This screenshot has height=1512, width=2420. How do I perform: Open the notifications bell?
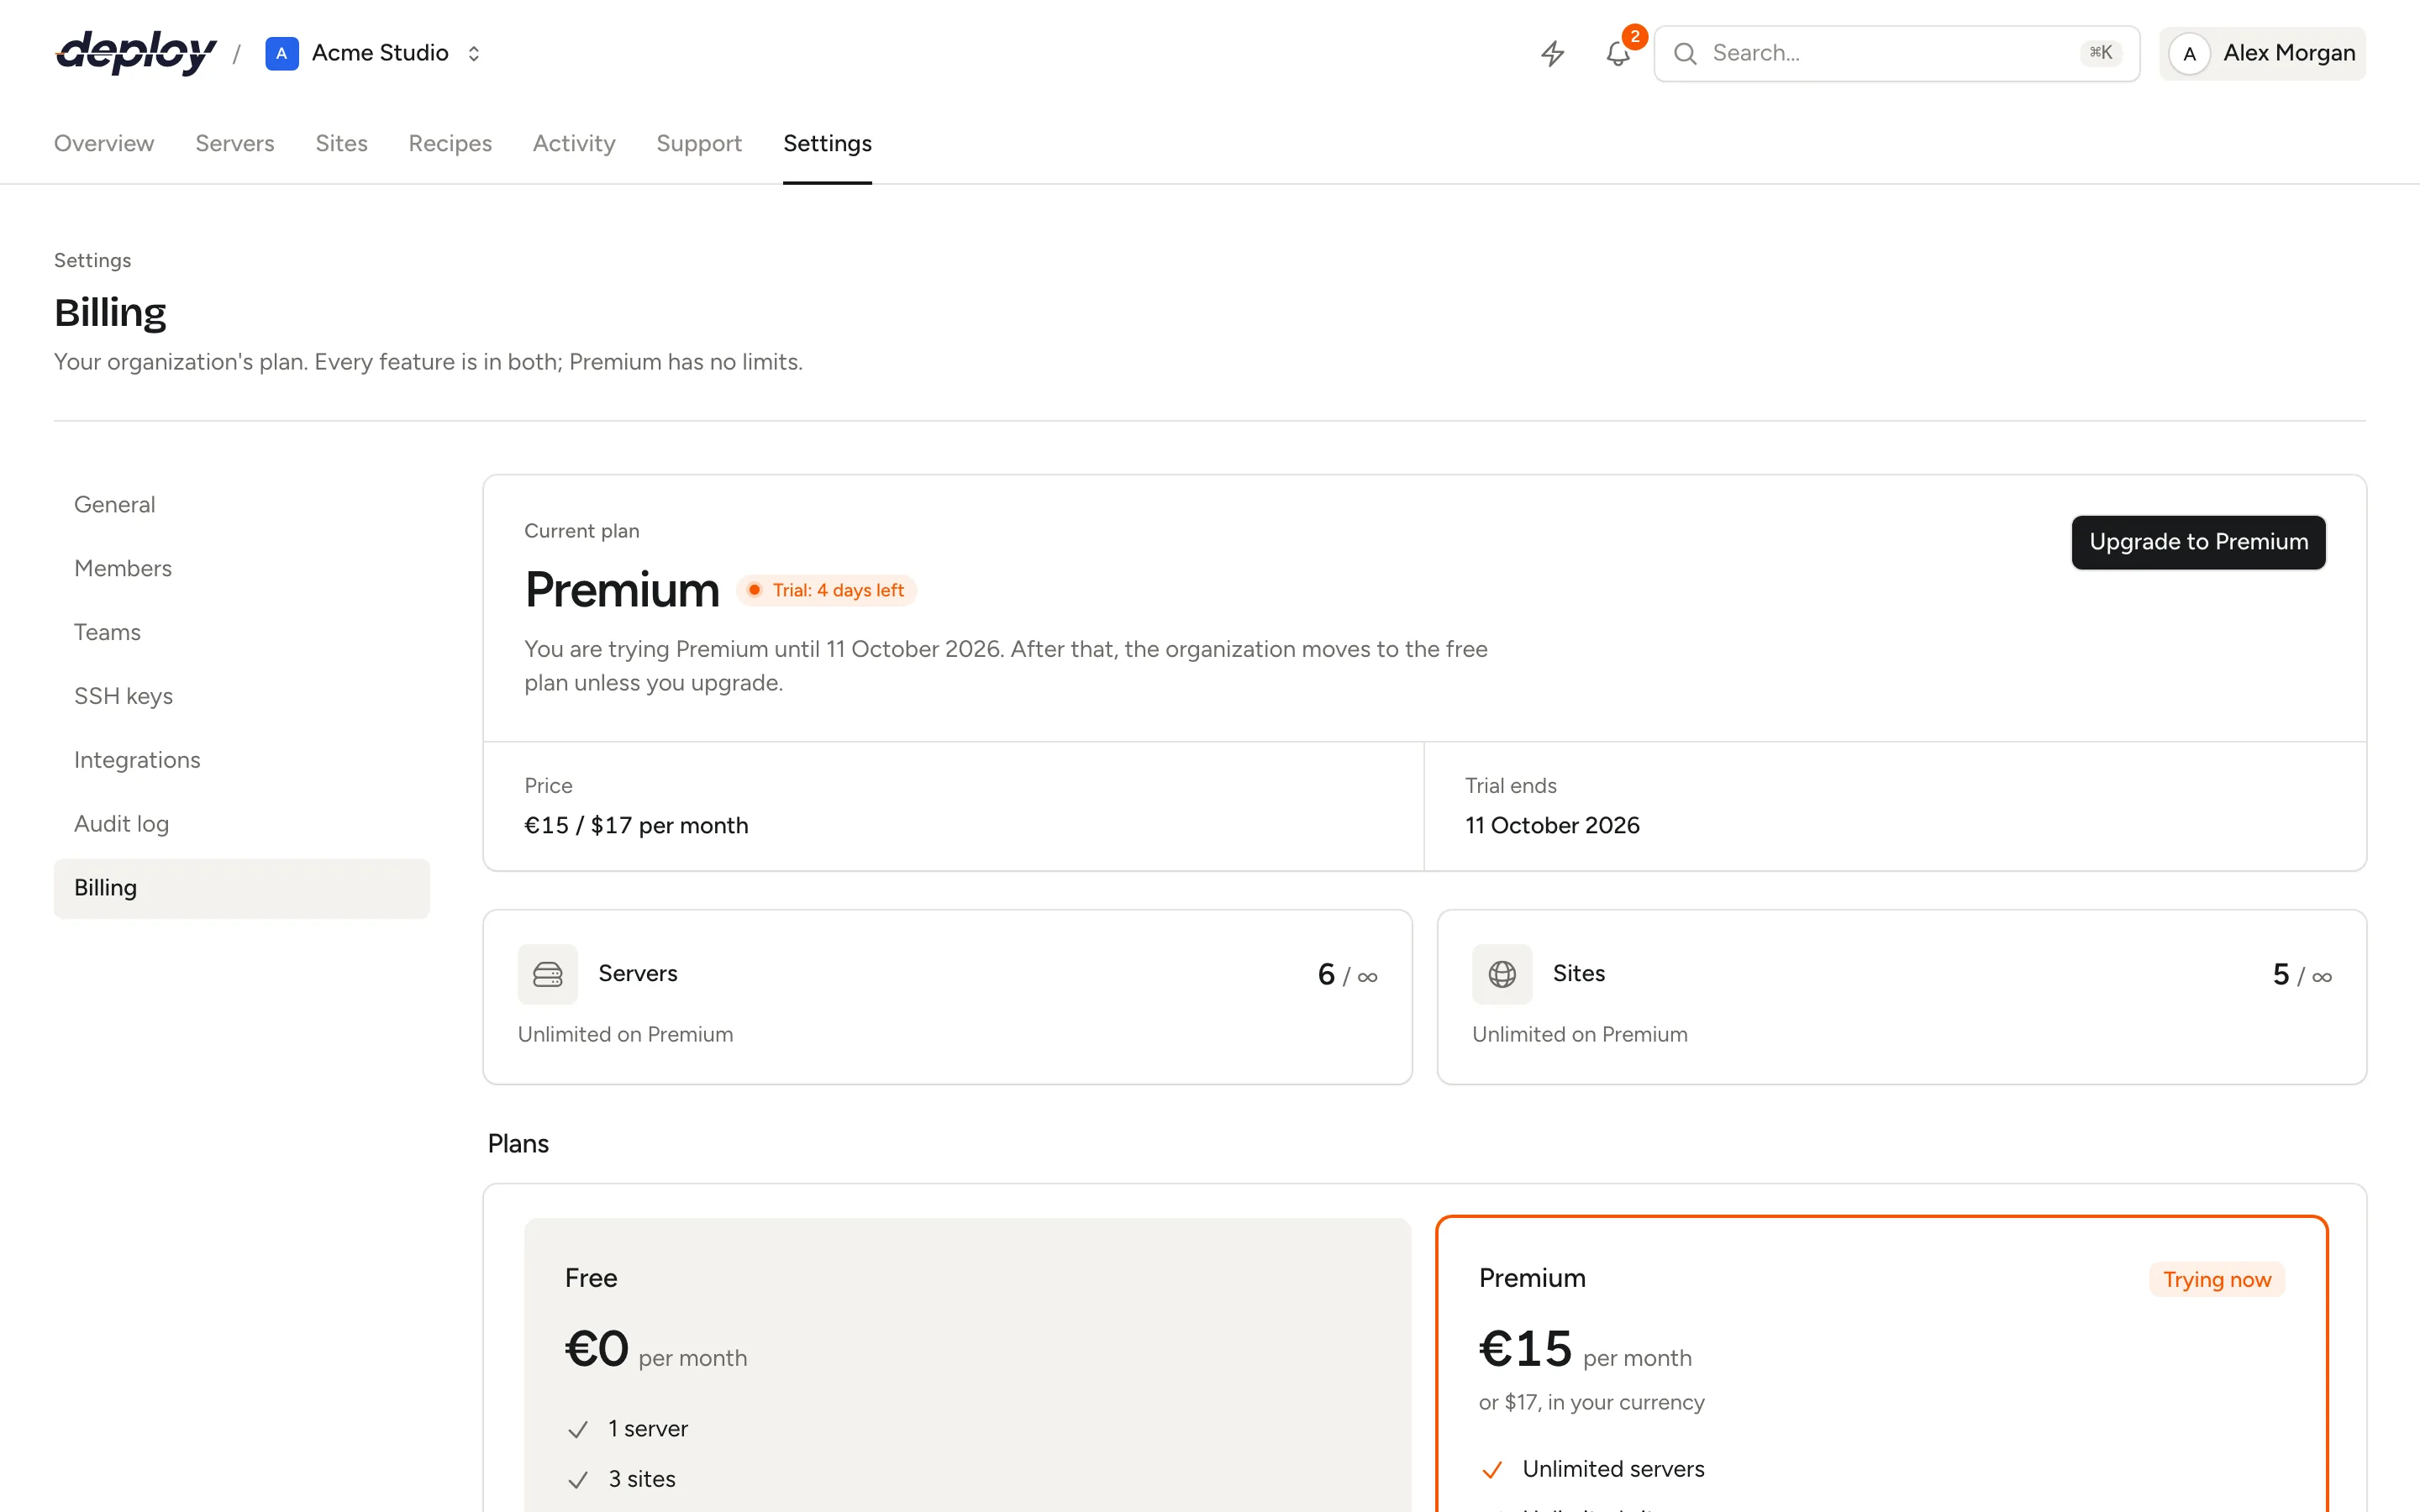(x=1618, y=53)
